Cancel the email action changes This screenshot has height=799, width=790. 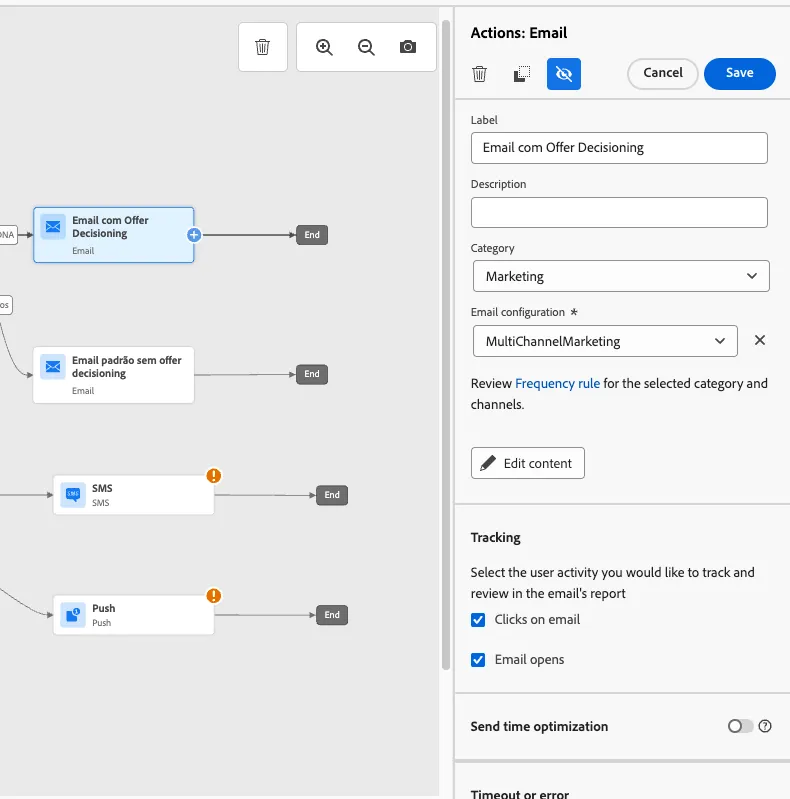point(663,73)
